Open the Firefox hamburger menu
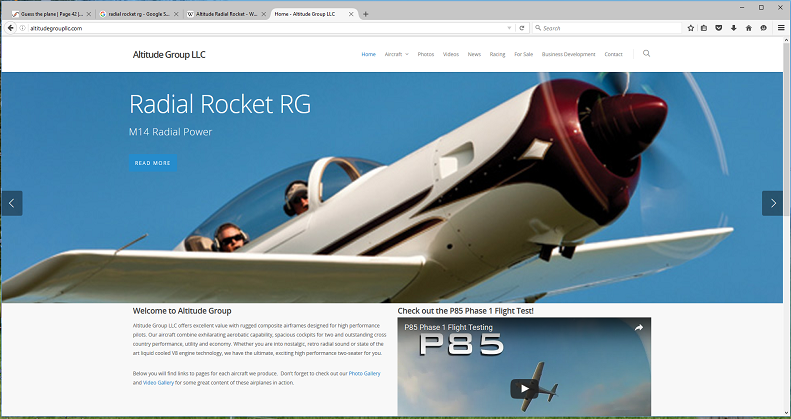The height and width of the screenshot is (419, 791). point(781,28)
